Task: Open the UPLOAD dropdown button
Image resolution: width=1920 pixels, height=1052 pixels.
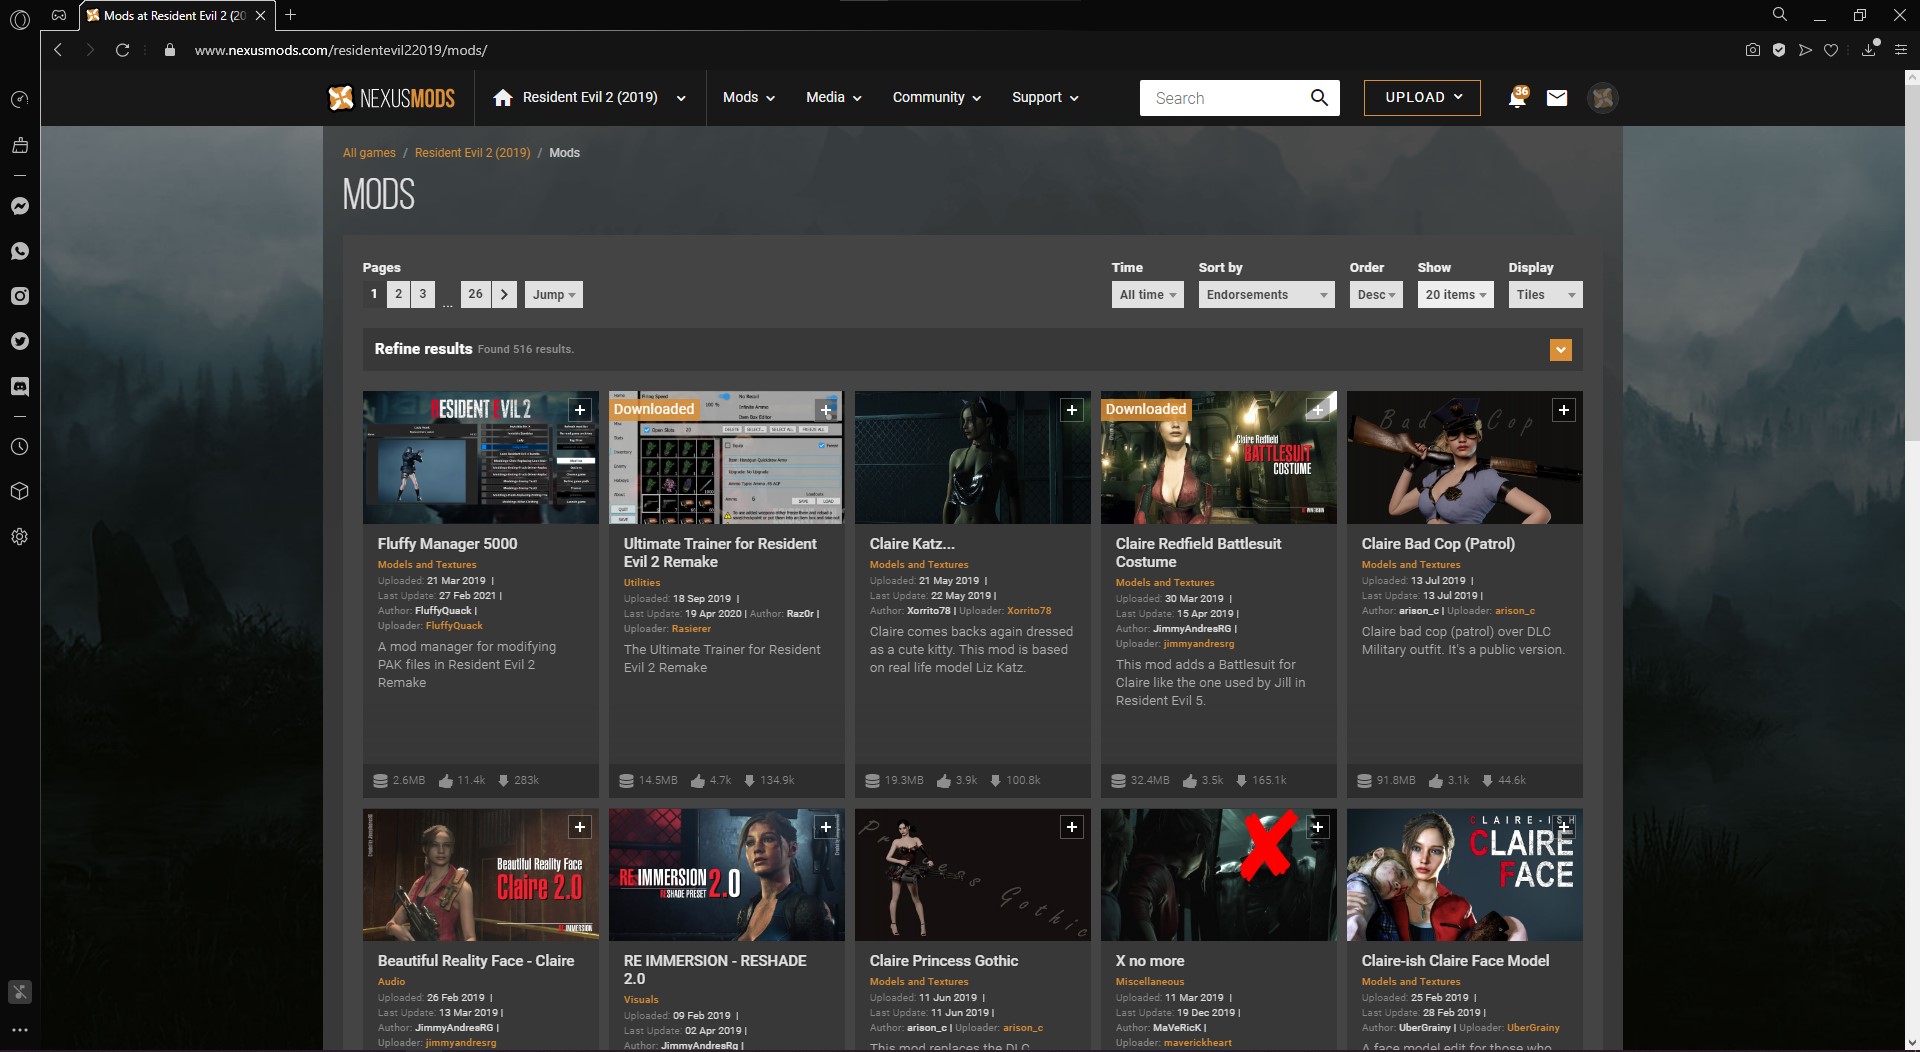Action: tap(1422, 98)
